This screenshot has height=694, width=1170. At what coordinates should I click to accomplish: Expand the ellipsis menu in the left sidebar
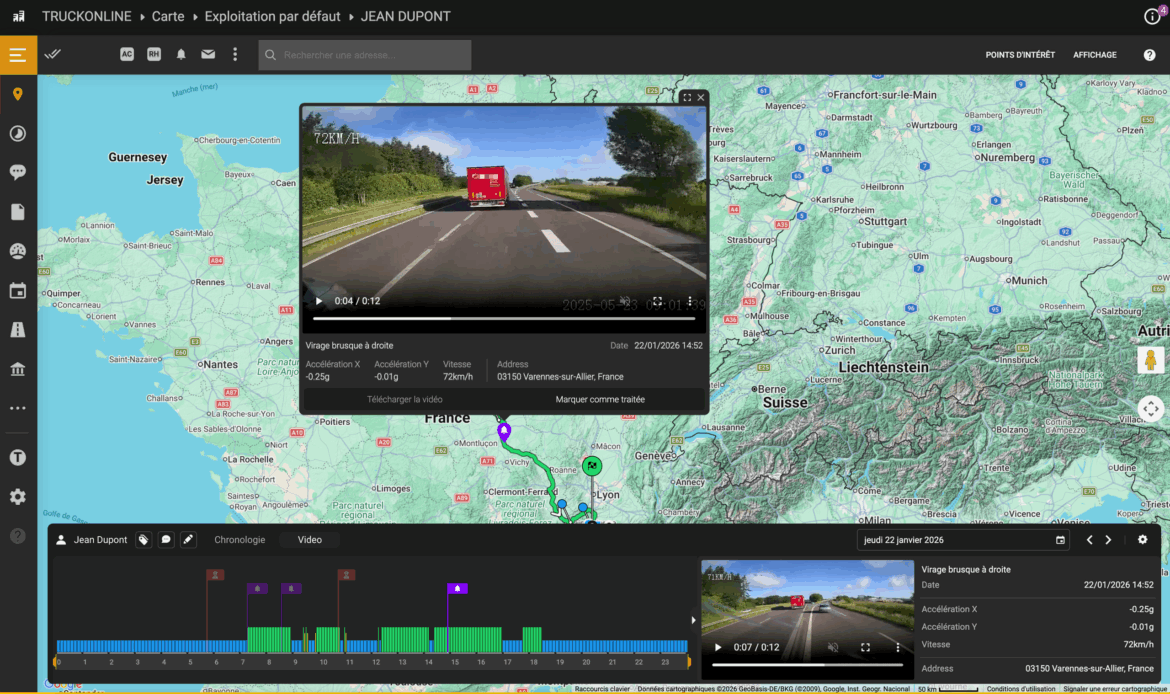pos(17,407)
